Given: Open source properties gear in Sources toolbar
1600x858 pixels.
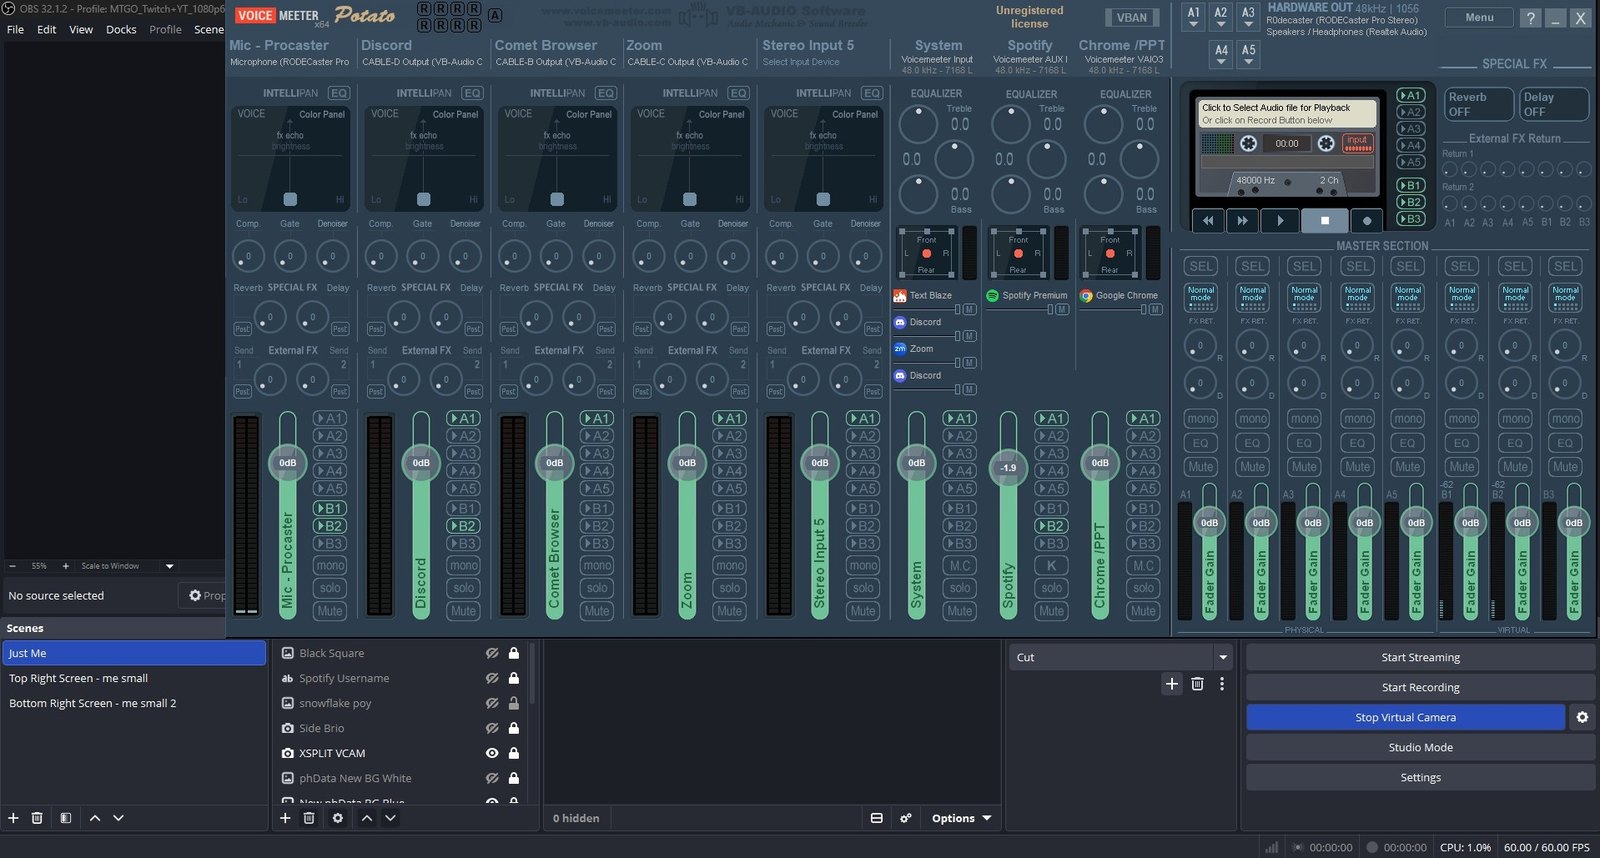Looking at the screenshot, I should (x=338, y=818).
